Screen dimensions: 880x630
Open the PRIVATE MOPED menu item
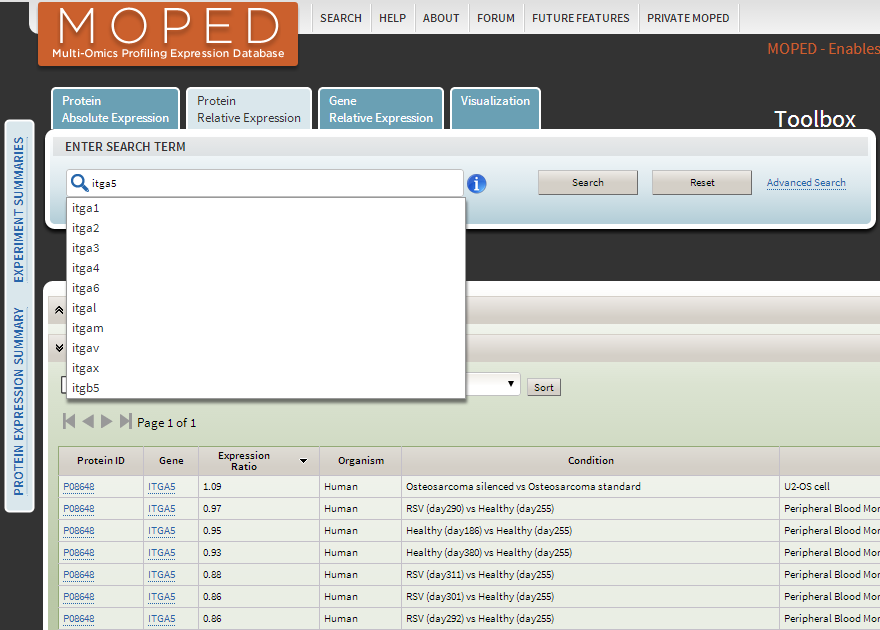(688, 17)
